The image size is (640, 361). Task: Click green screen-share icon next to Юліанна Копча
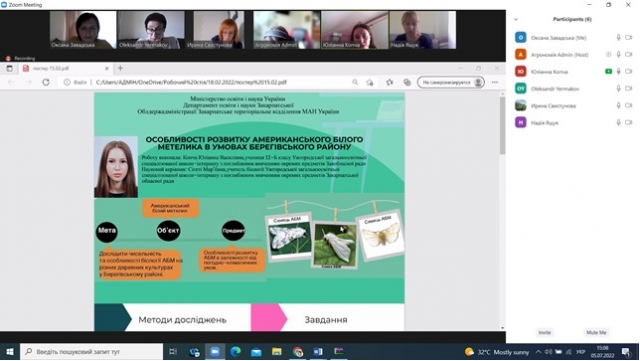[609, 71]
